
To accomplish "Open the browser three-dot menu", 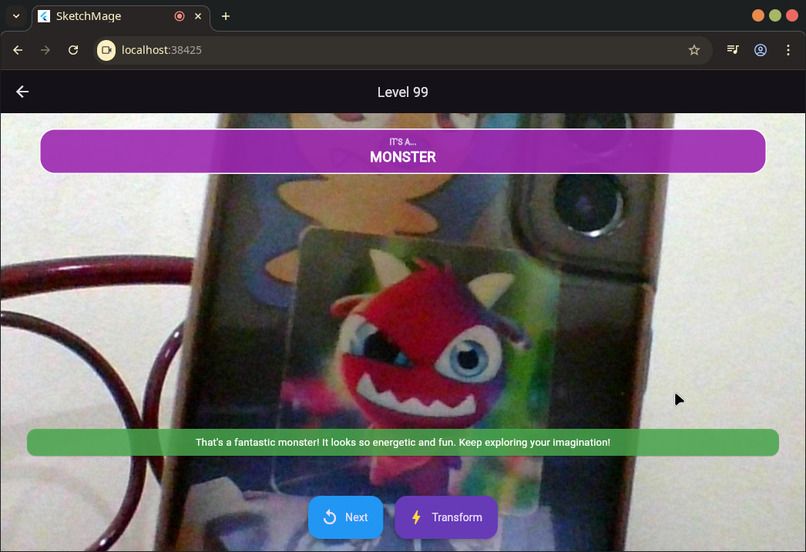I will click(x=788, y=50).
